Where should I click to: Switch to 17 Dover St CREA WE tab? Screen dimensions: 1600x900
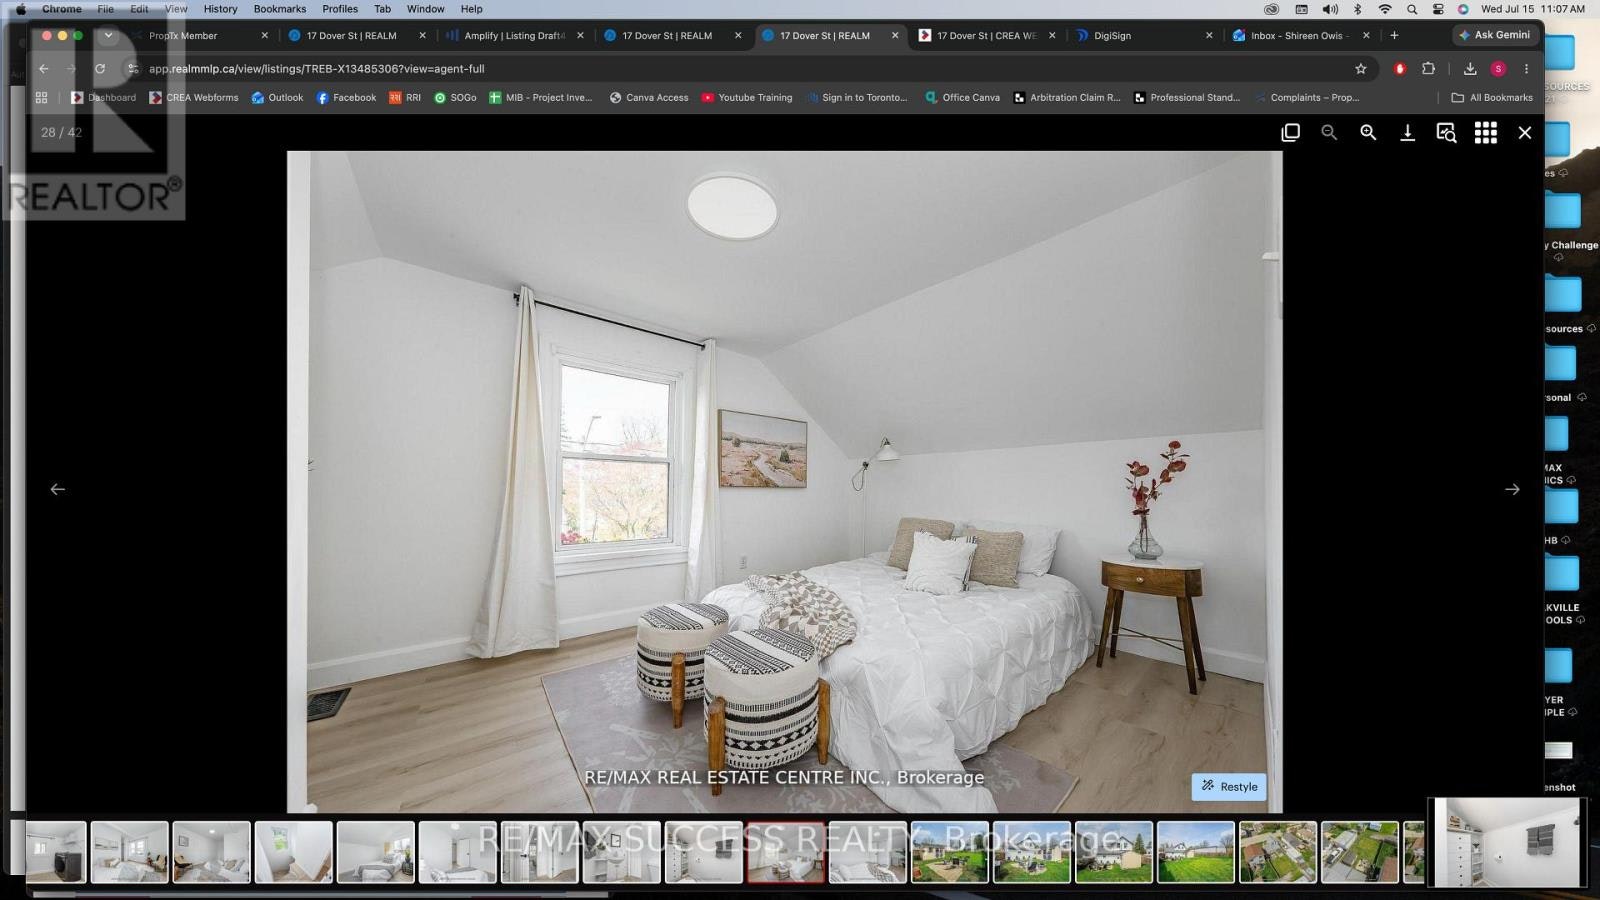tap(987, 35)
